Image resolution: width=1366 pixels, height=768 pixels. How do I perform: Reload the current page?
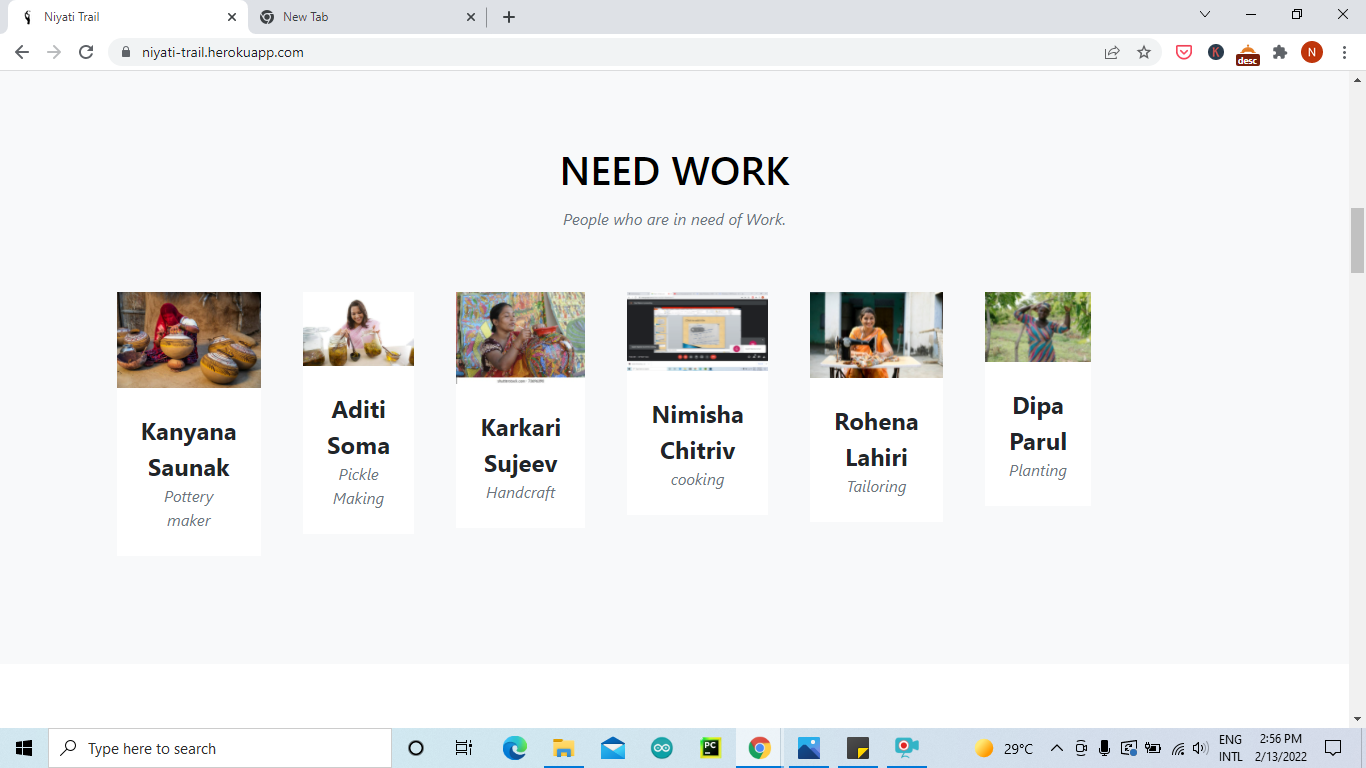[86, 51]
